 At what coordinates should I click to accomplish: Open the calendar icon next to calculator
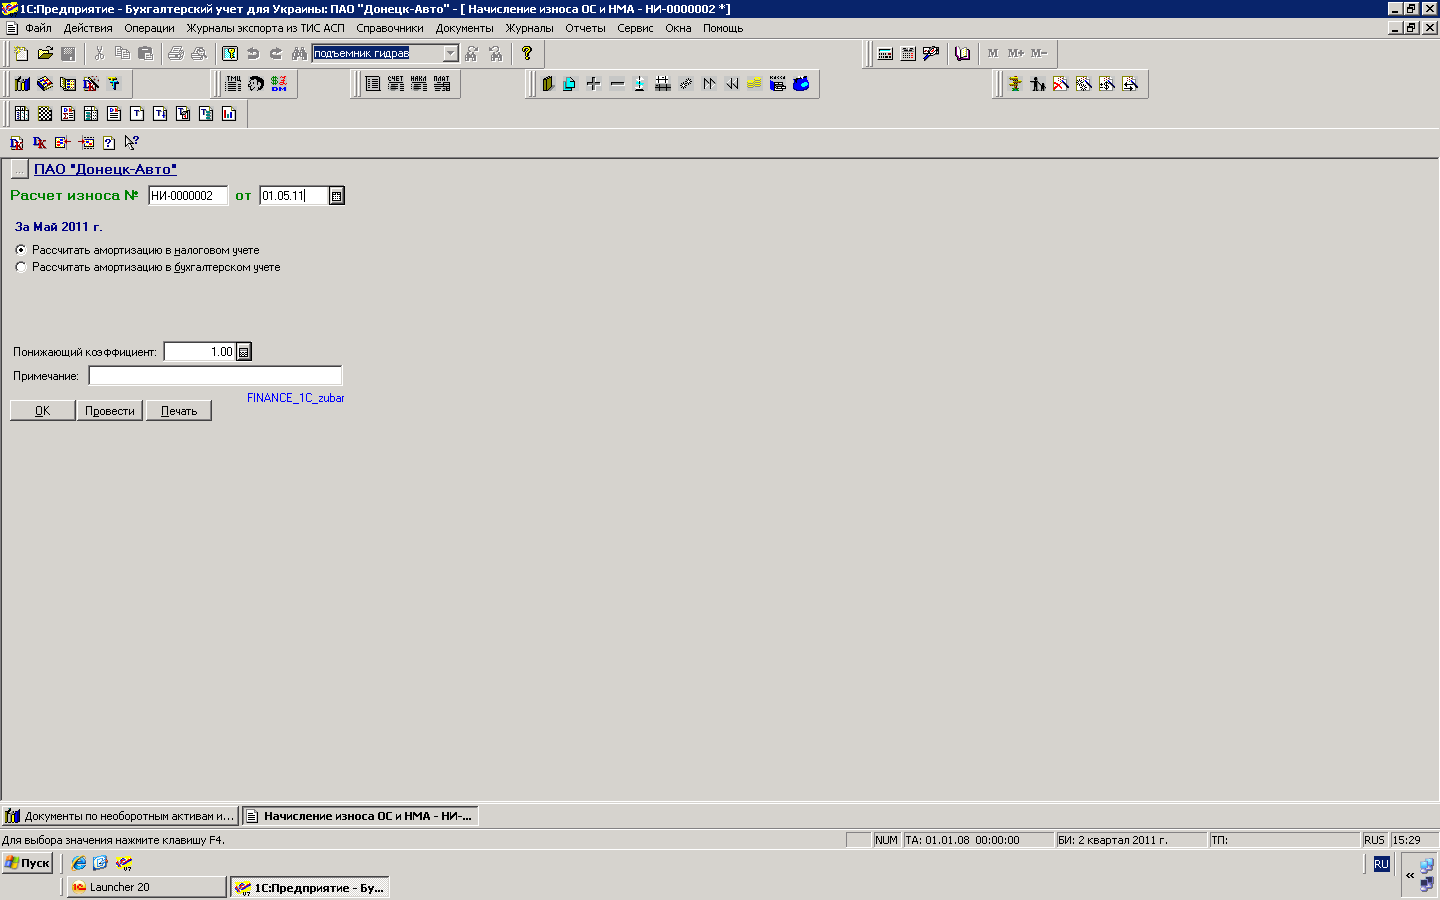tap(908, 53)
